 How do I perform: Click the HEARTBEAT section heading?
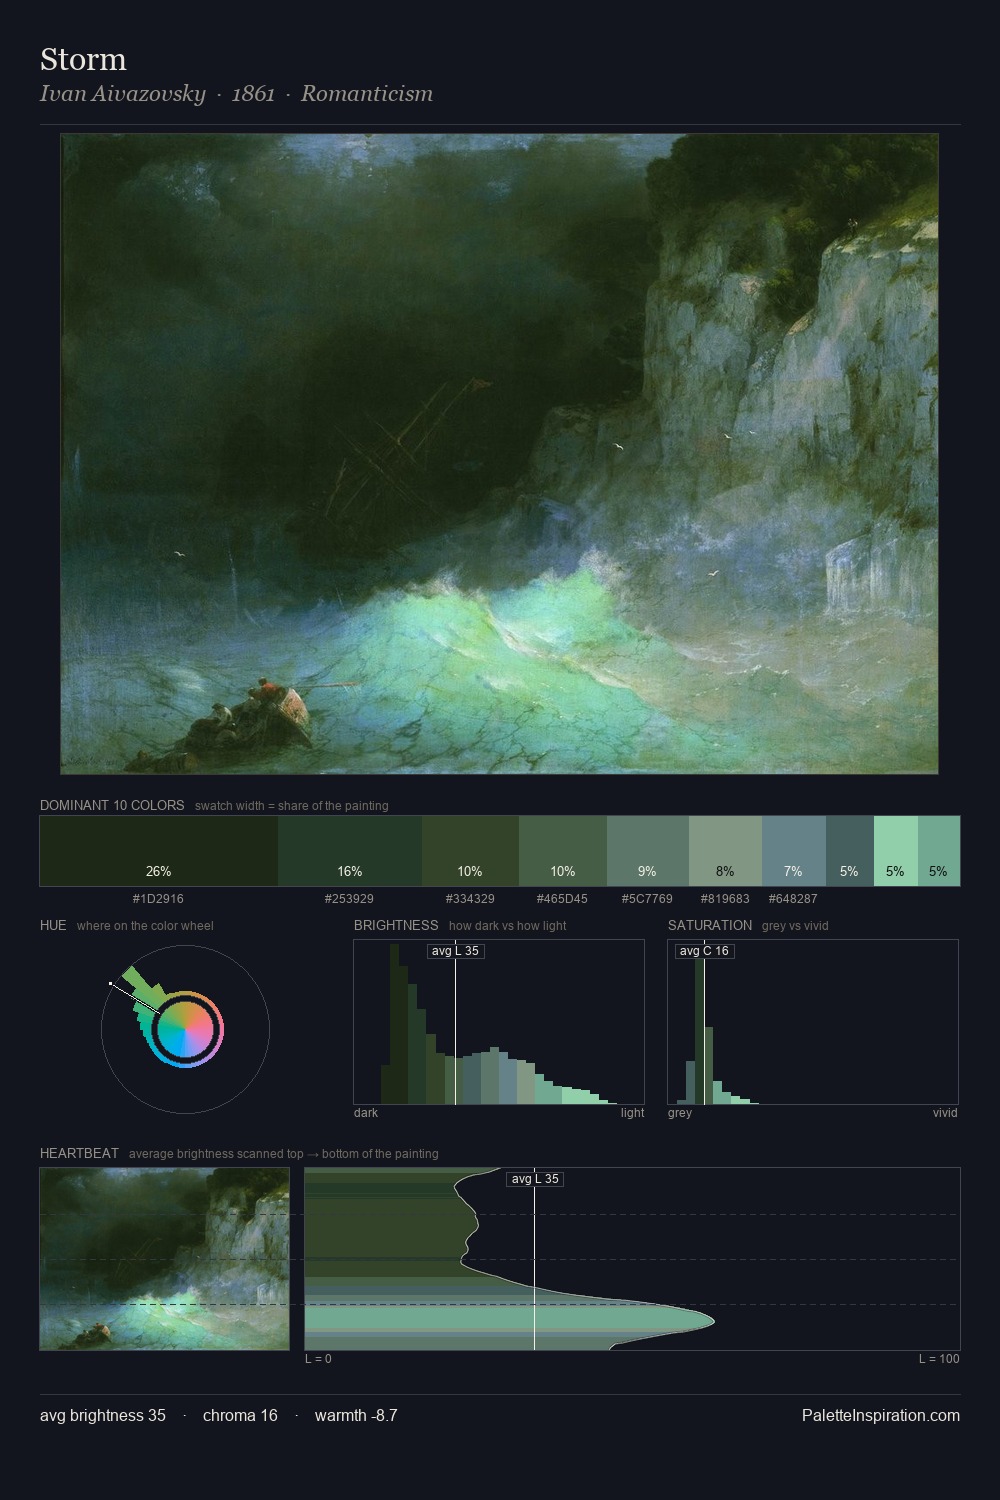(x=79, y=1153)
